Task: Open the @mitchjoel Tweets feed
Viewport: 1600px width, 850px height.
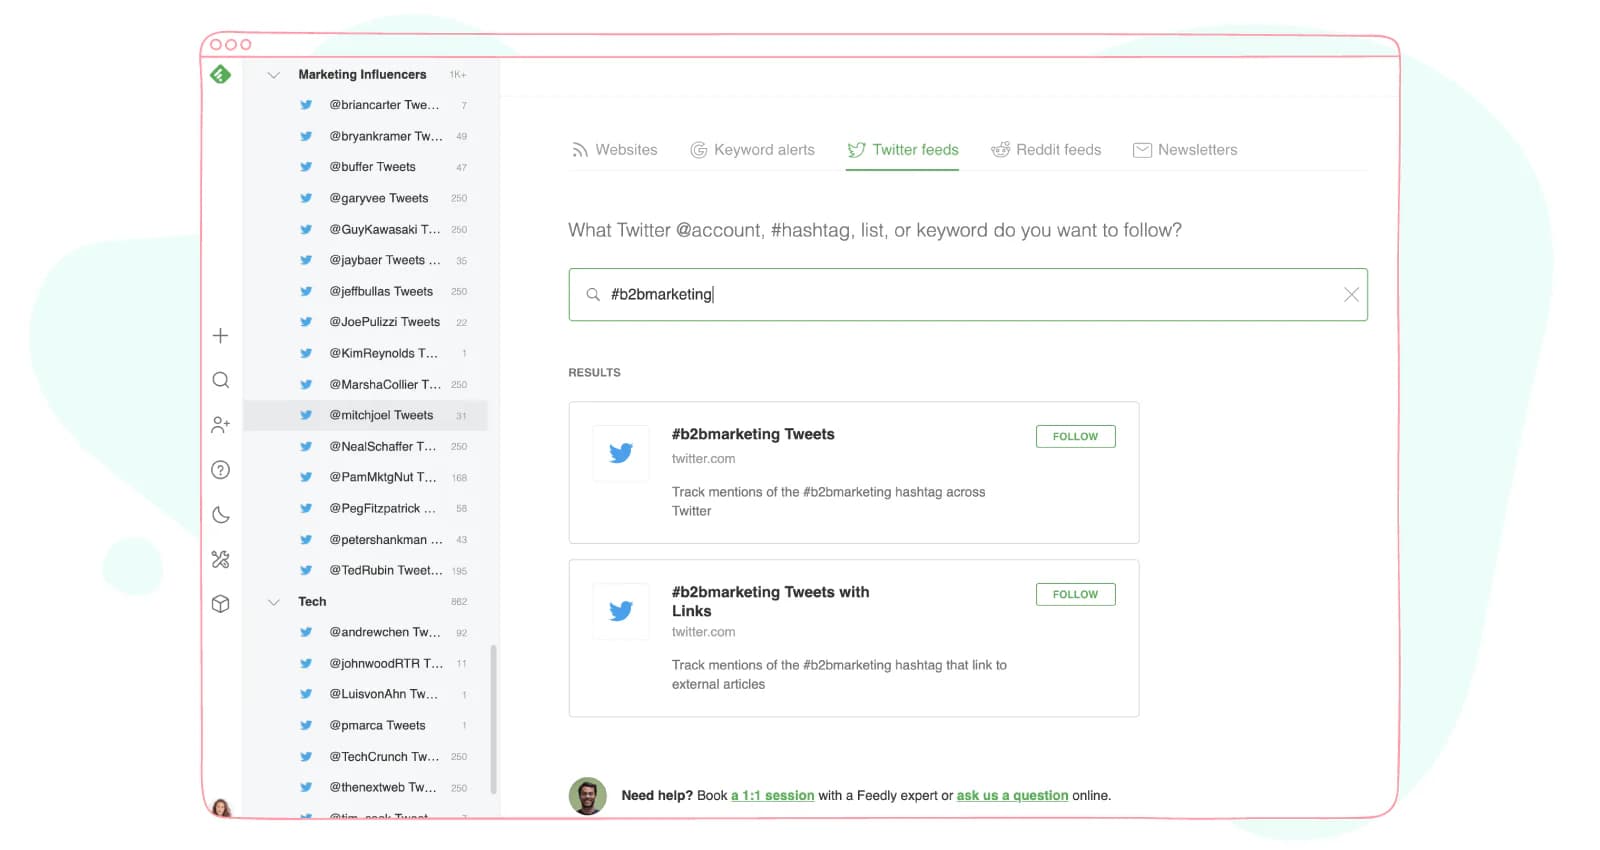Action: pos(366,416)
